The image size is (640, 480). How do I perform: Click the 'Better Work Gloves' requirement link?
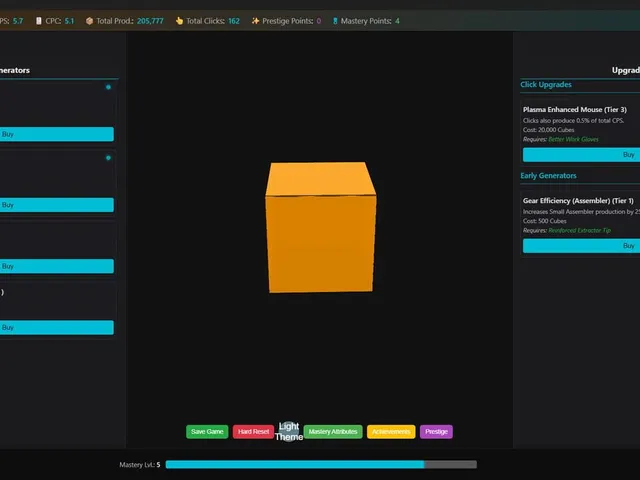[573, 139]
